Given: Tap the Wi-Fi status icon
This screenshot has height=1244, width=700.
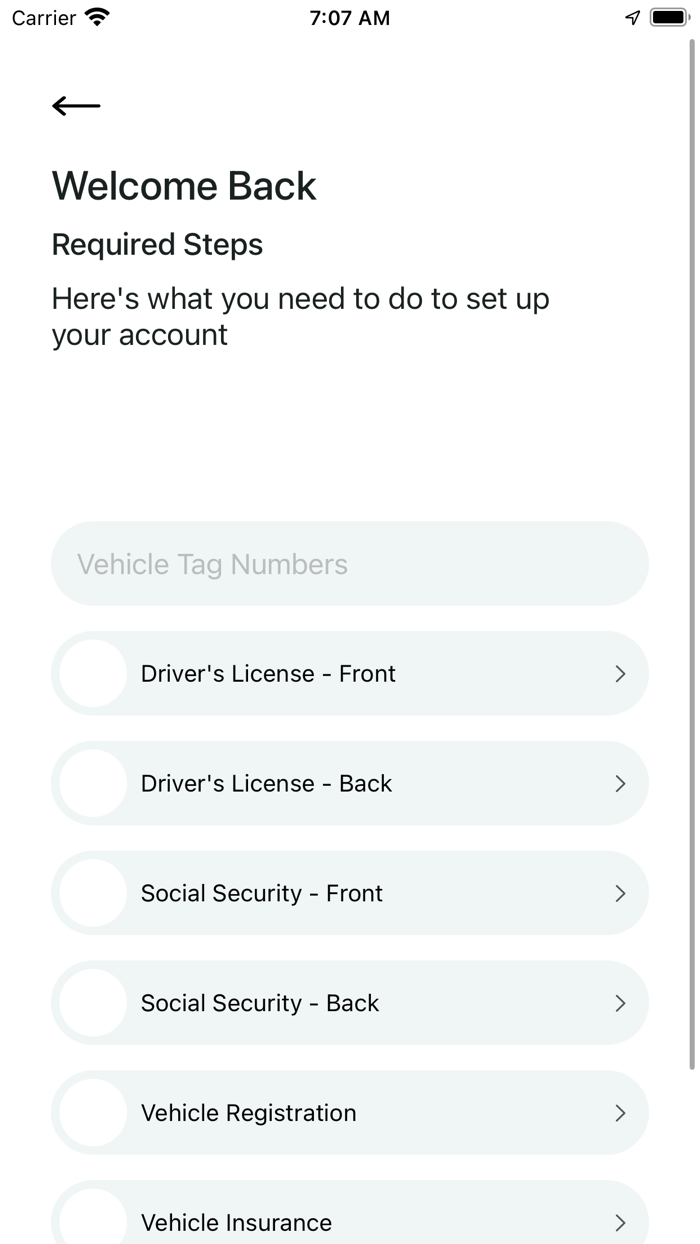Looking at the screenshot, I should 97,17.
